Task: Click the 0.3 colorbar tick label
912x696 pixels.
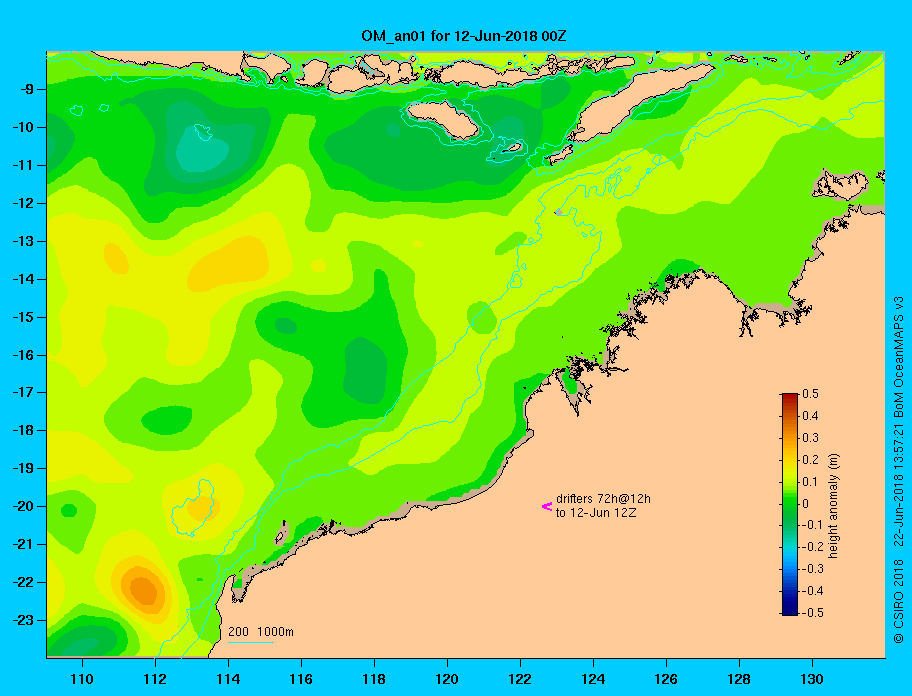Action: tap(810, 438)
